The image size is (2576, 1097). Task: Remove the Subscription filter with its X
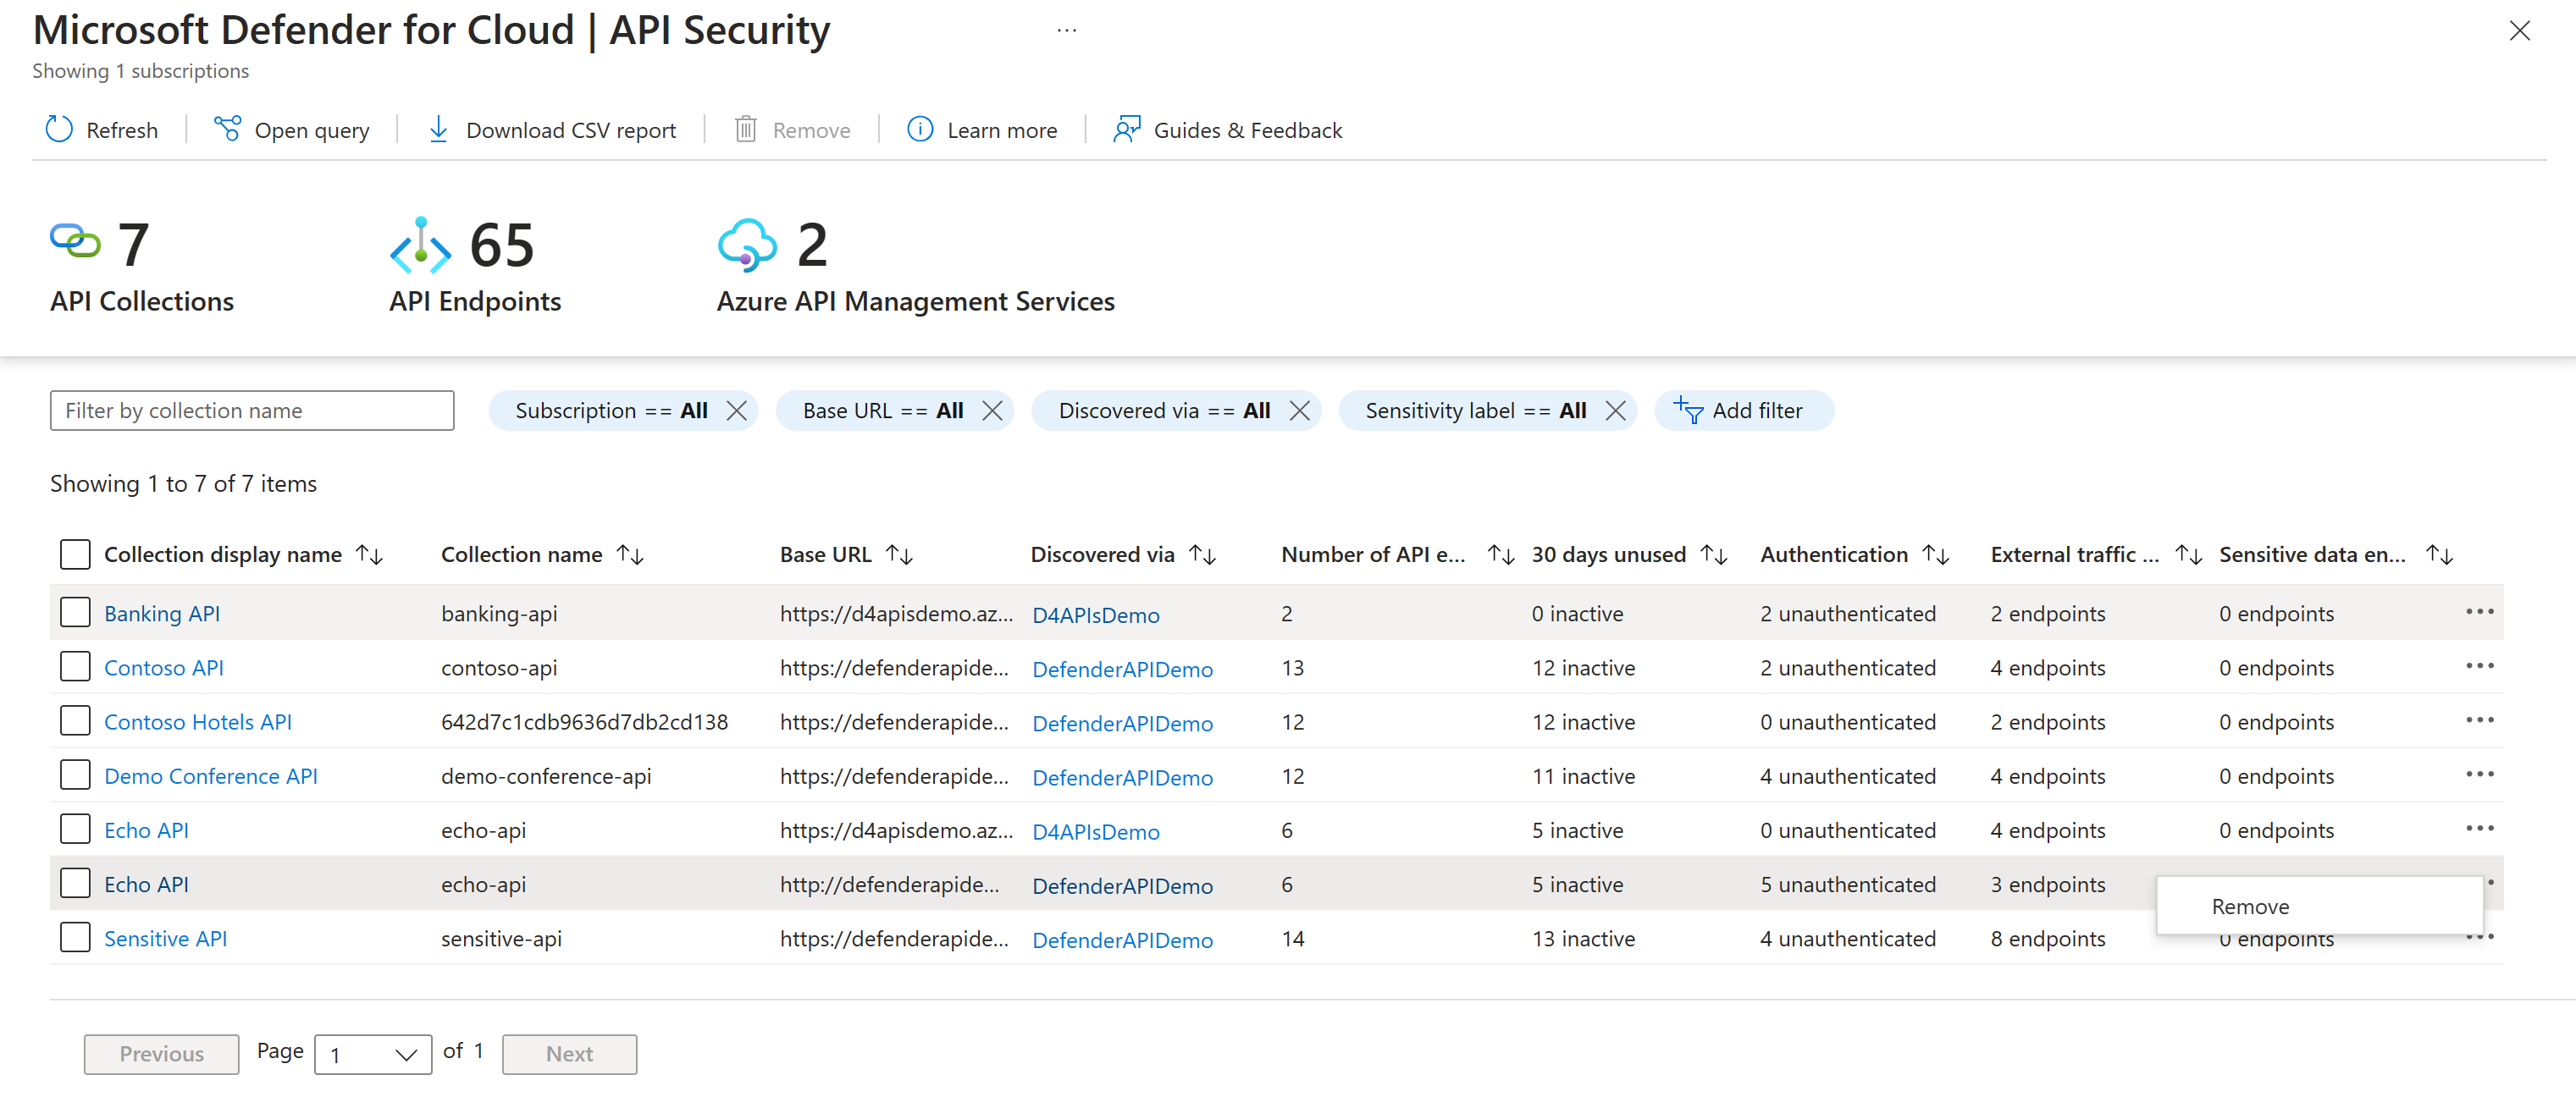(x=737, y=411)
